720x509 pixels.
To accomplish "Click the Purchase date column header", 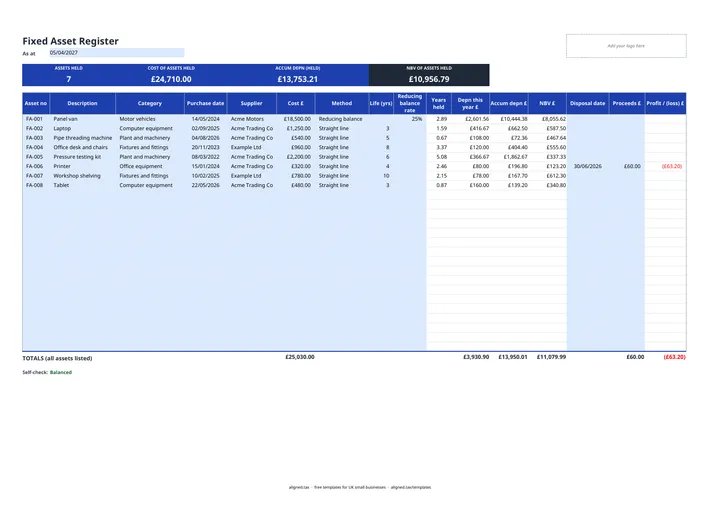I will click(x=206, y=103).
